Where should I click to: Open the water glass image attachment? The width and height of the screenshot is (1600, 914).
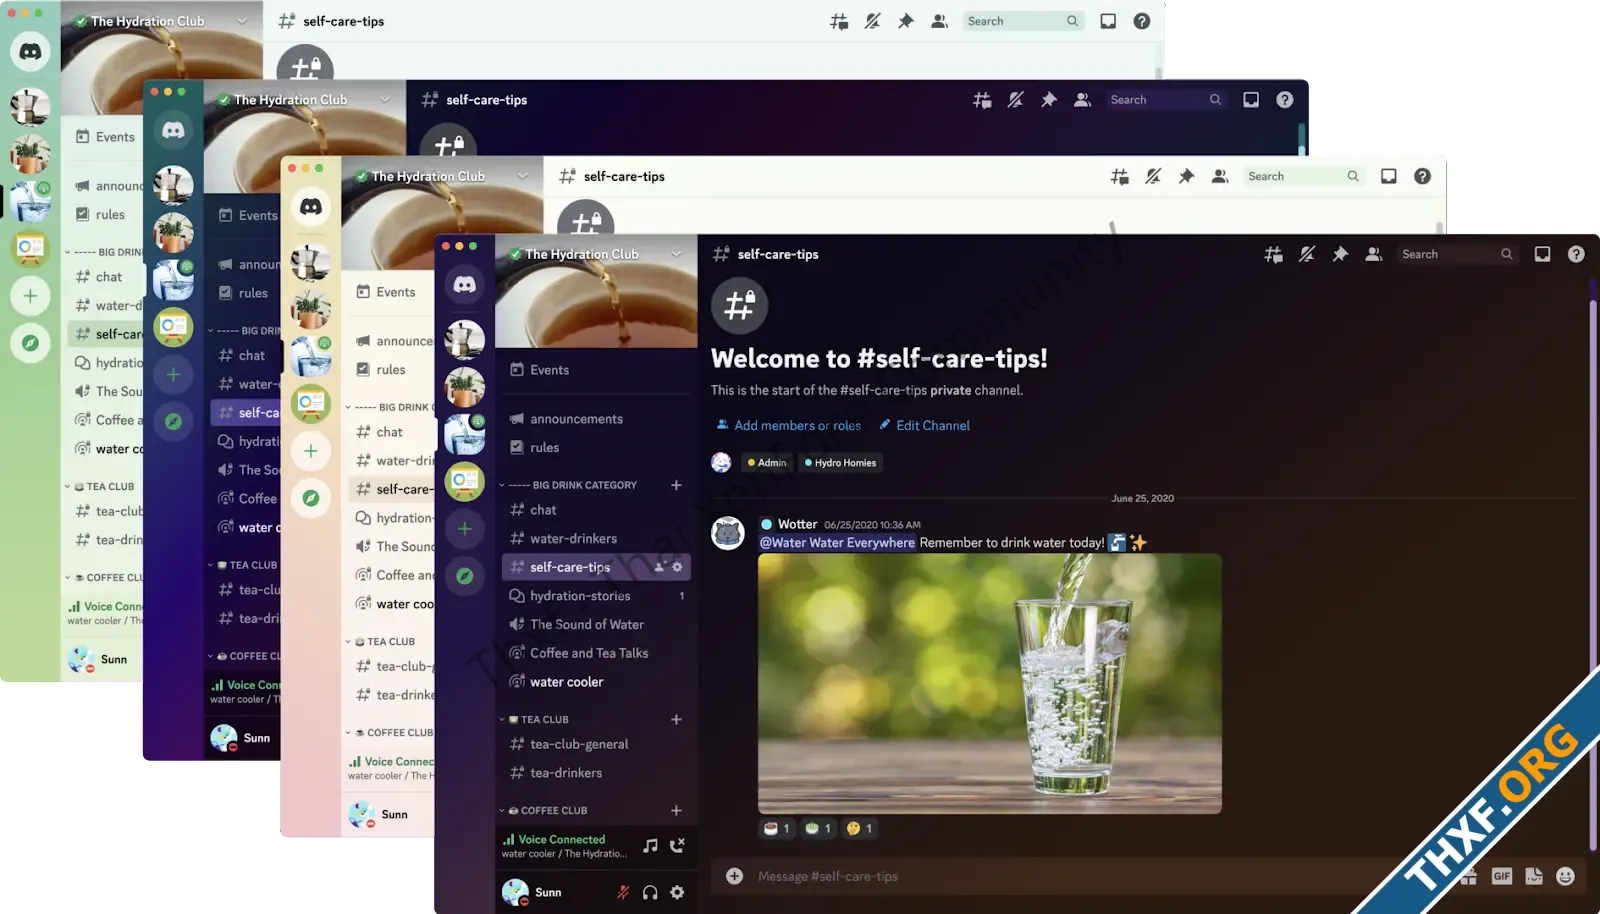tap(990, 684)
